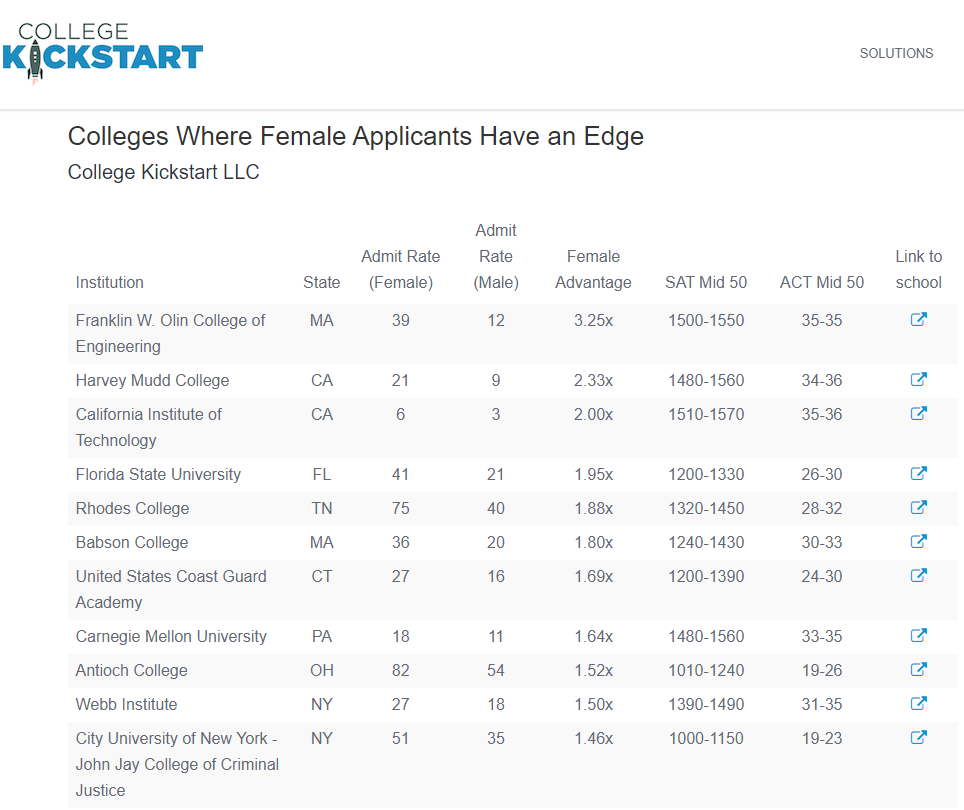Click the Admit Rate (Female) header
Image resolution: width=964 pixels, height=810 pixels.
pos(401,269)
